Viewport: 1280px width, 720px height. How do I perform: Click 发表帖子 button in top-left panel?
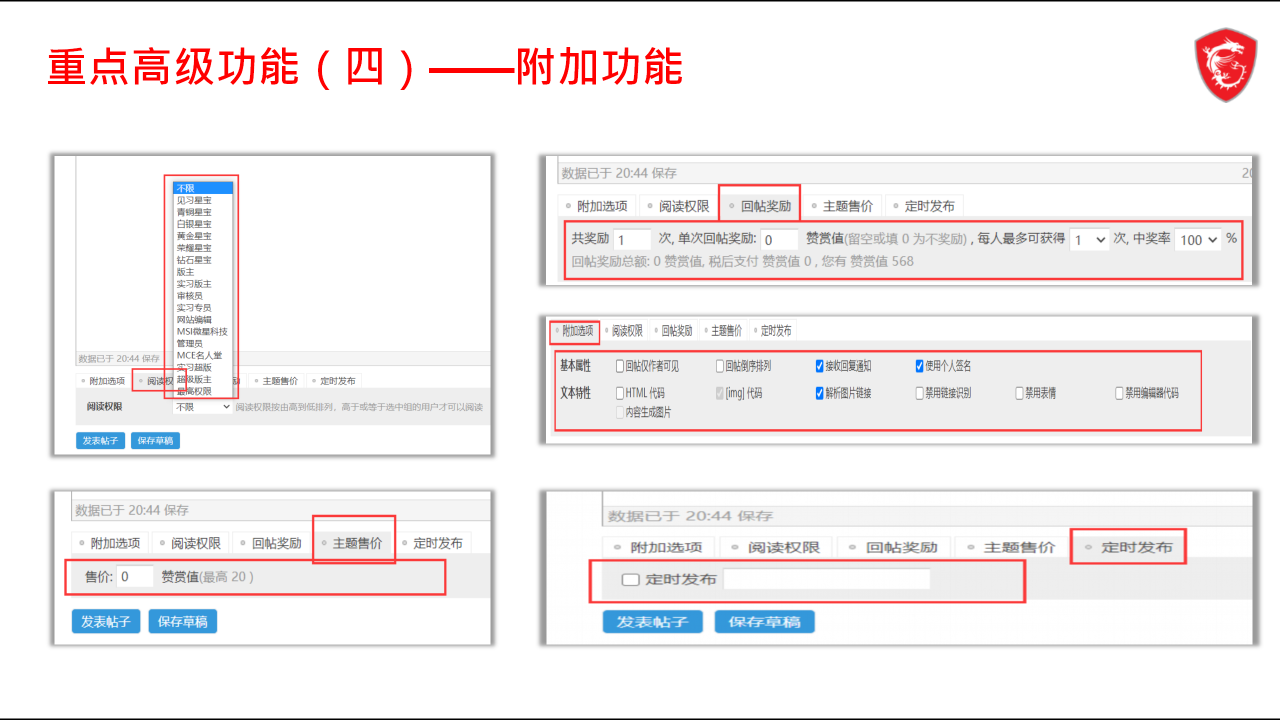(x=101, y=441)
